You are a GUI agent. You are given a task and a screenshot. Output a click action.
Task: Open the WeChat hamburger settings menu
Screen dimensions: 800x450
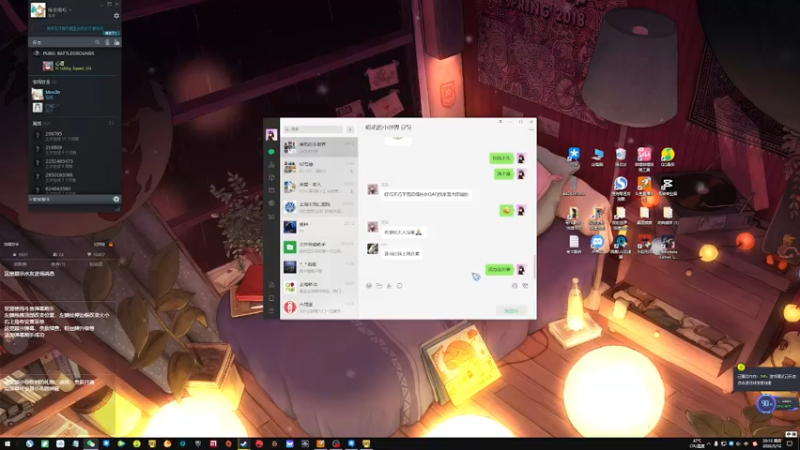pyautogui.click(x=271, y=310)
